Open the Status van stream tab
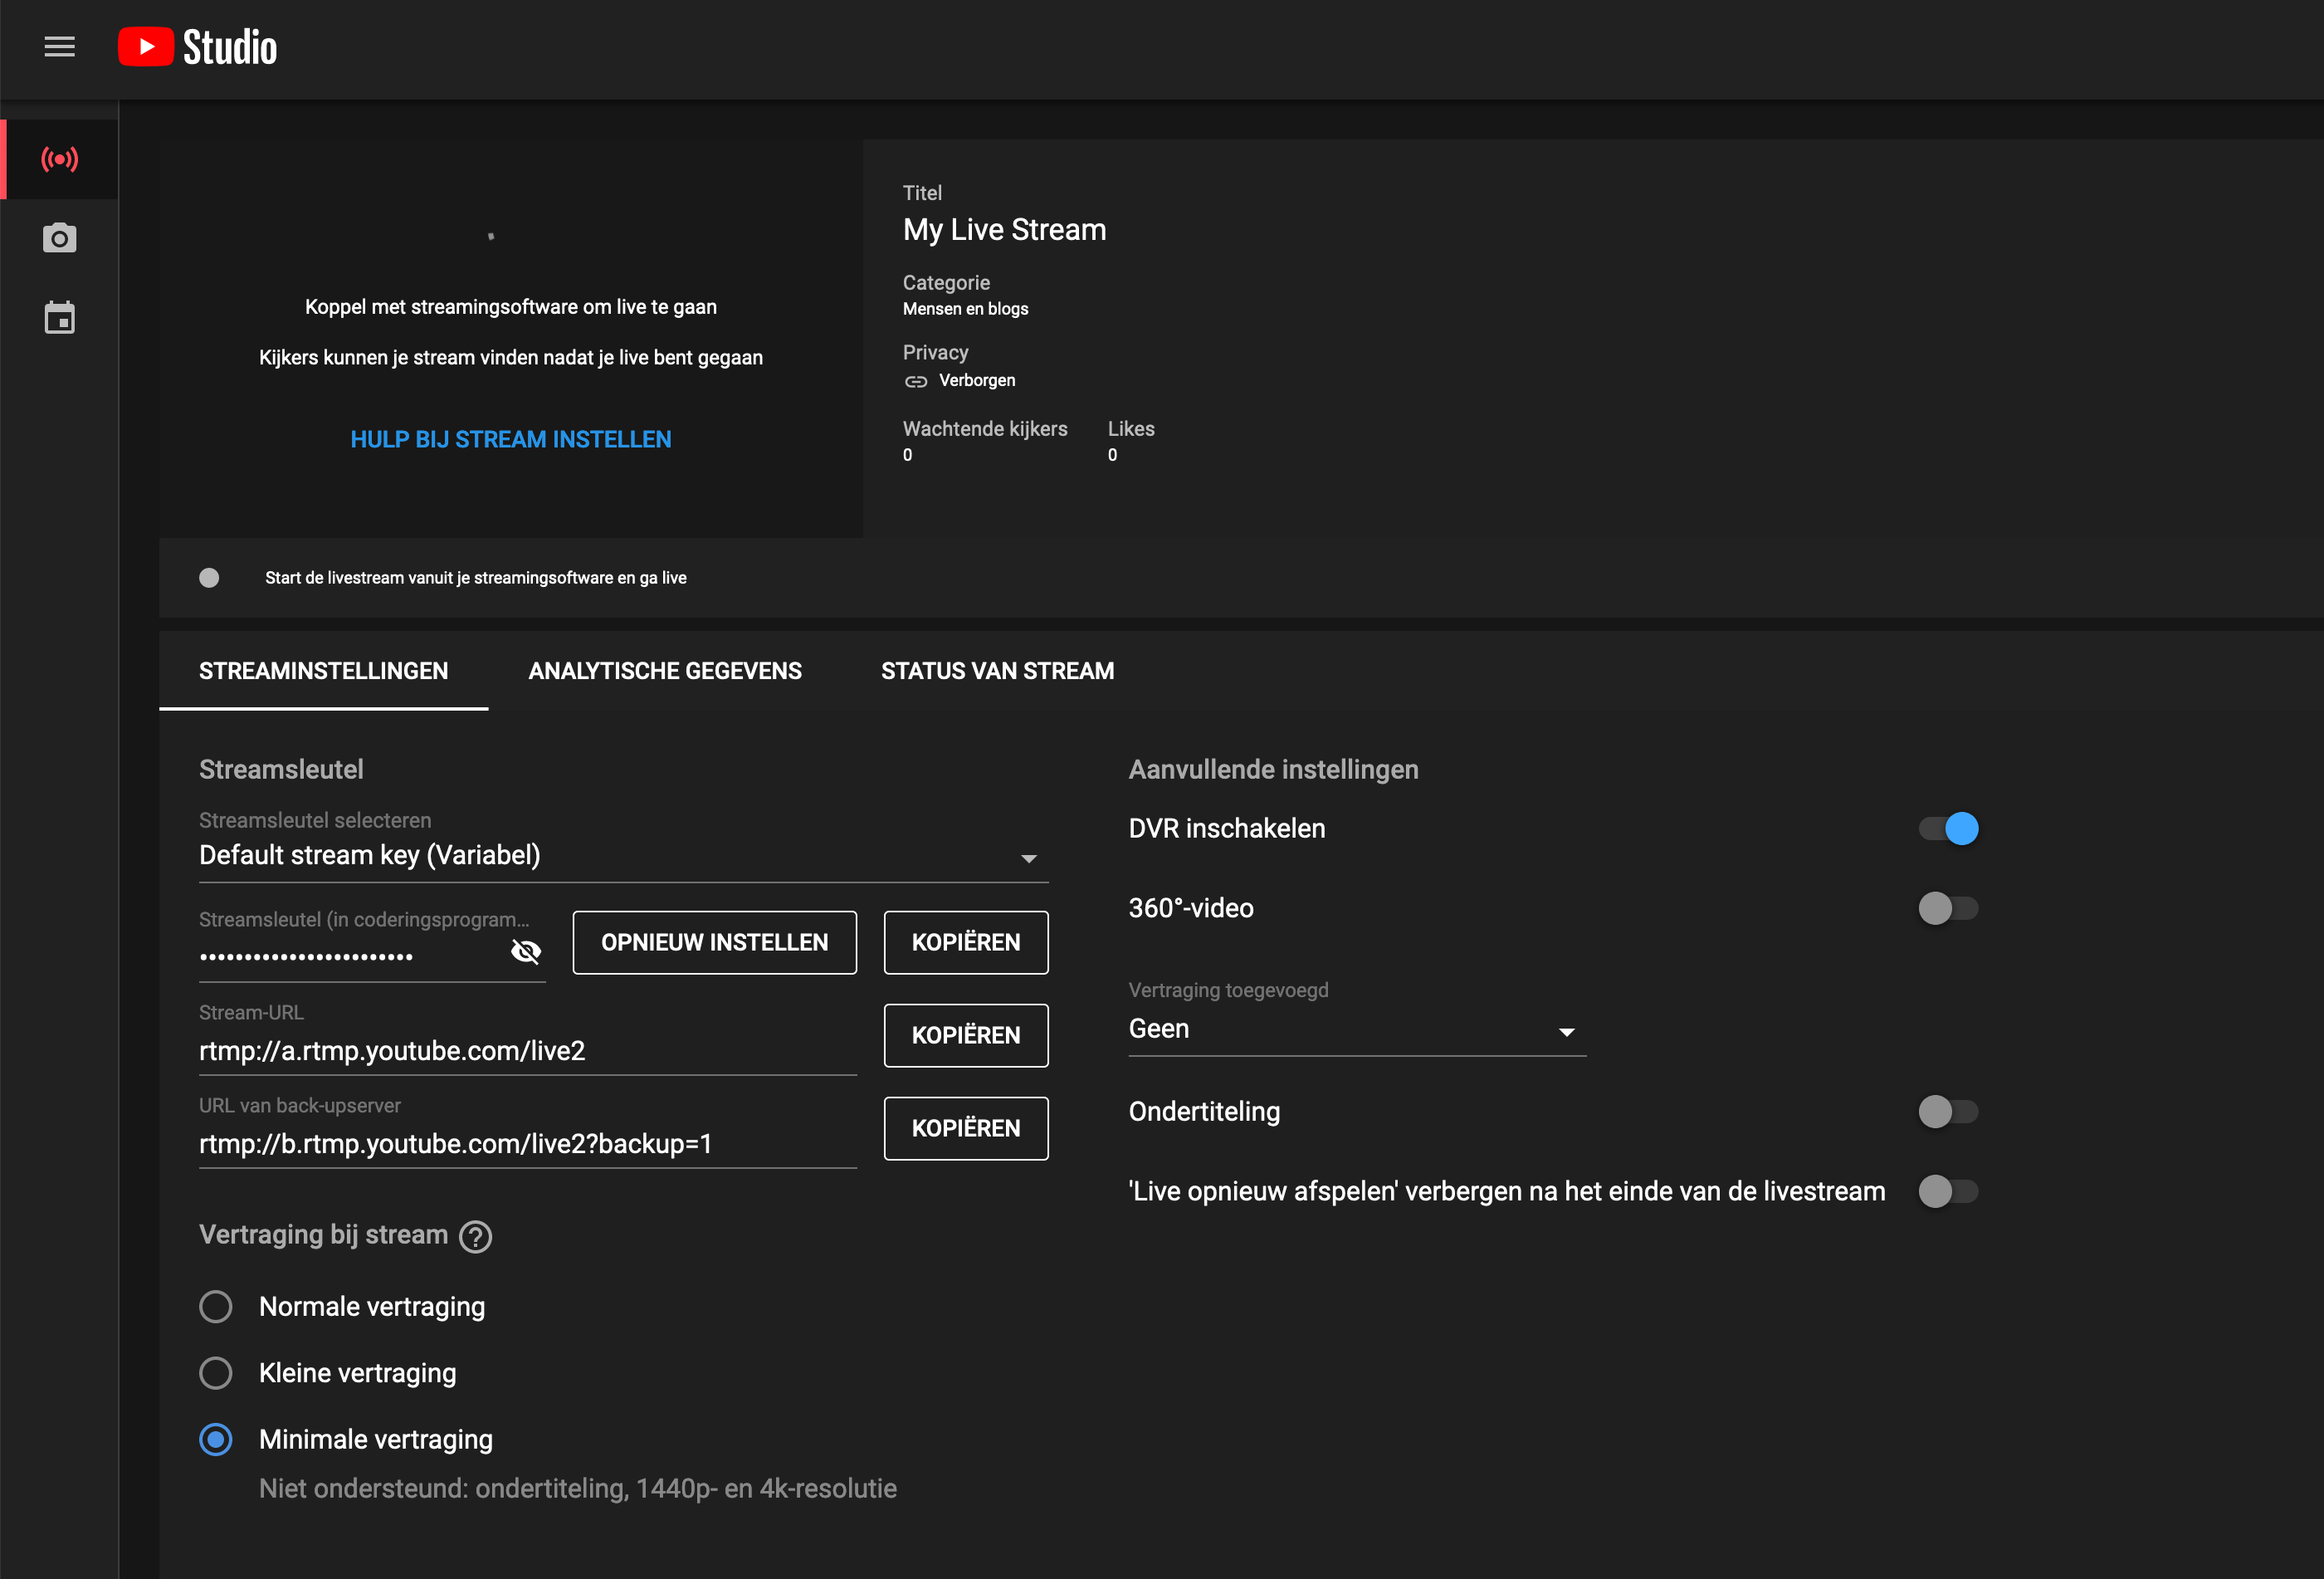The image size is (2324, 1579). pyautogui.click(x=996, y=671)
